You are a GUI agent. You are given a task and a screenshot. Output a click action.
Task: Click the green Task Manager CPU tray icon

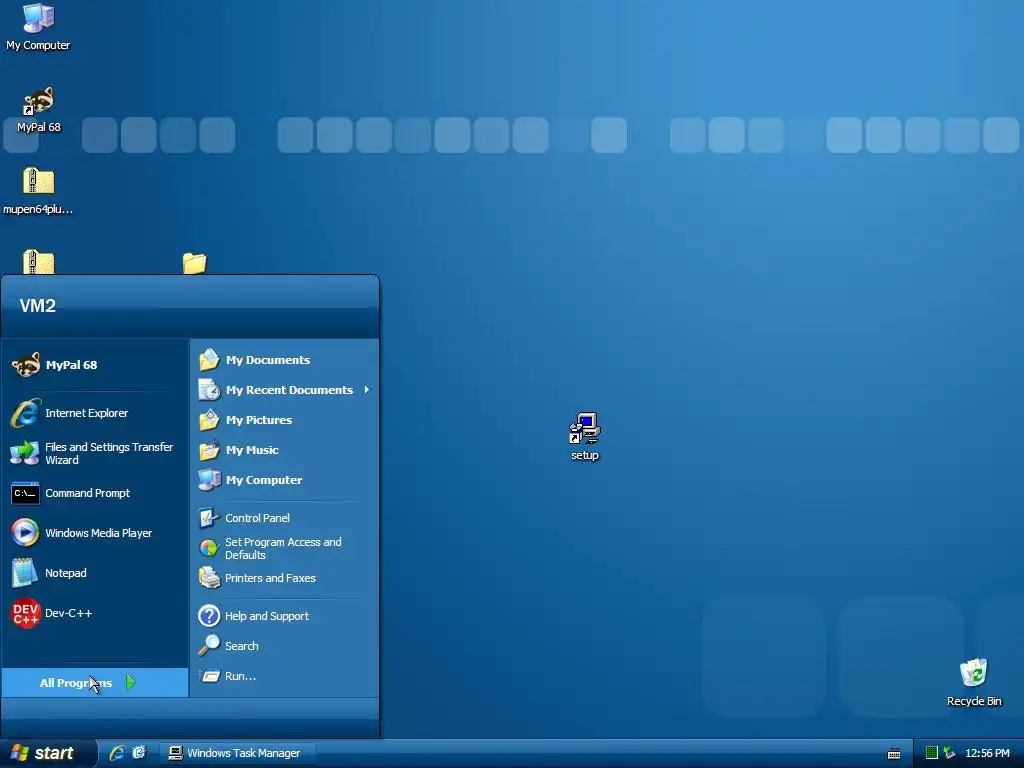(x=932, y=753)
